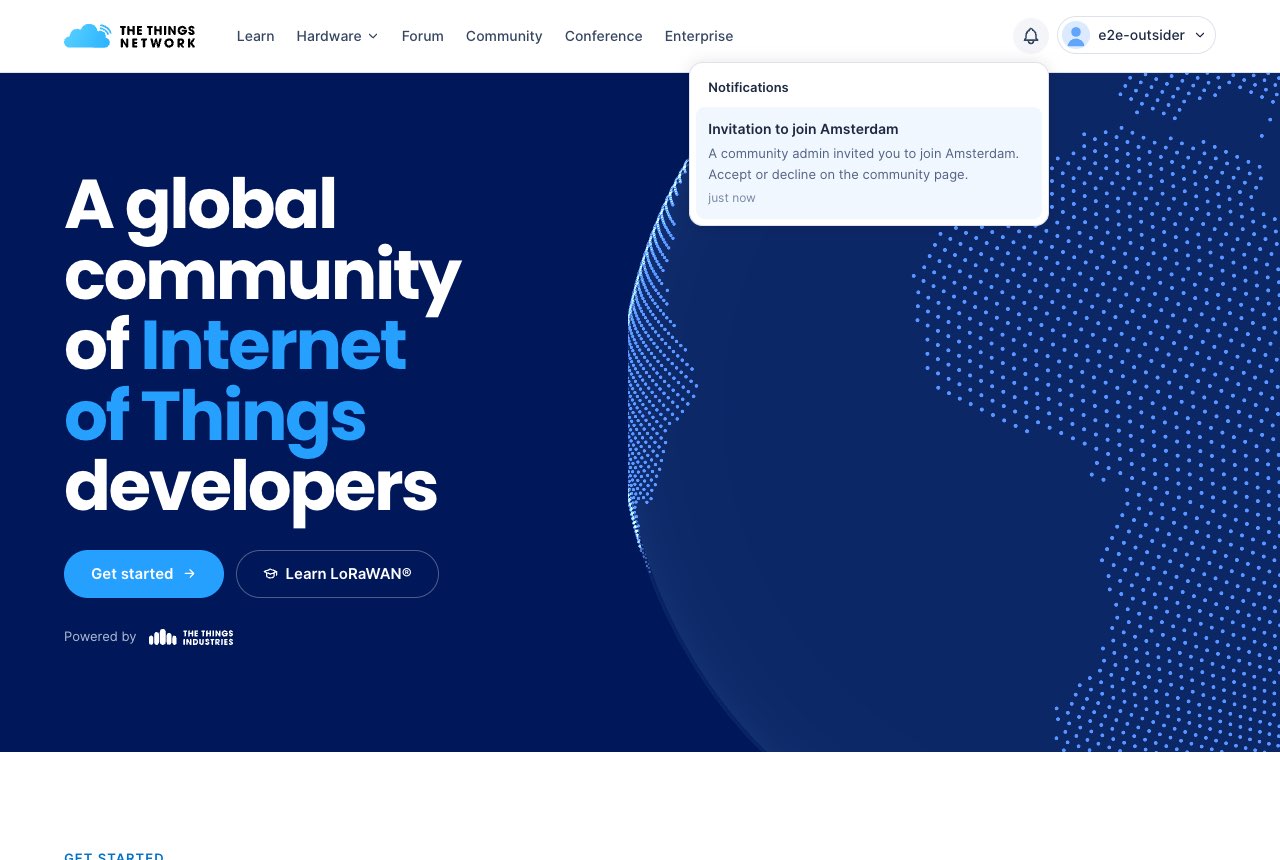Go to Forum in the navigation

(x=422, y=36)
